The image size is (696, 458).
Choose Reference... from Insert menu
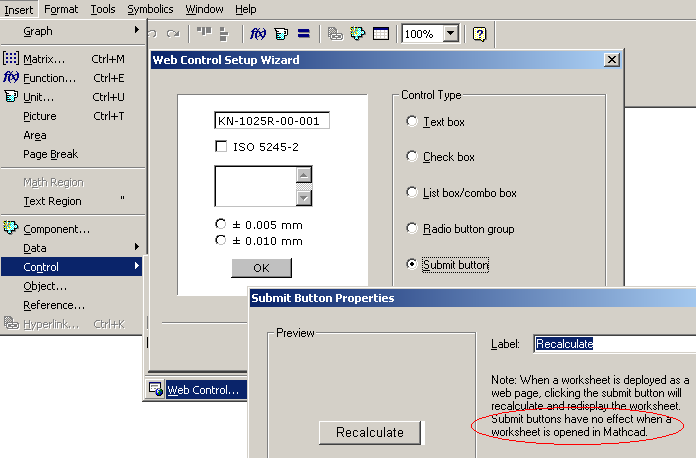tap(73, 305)
